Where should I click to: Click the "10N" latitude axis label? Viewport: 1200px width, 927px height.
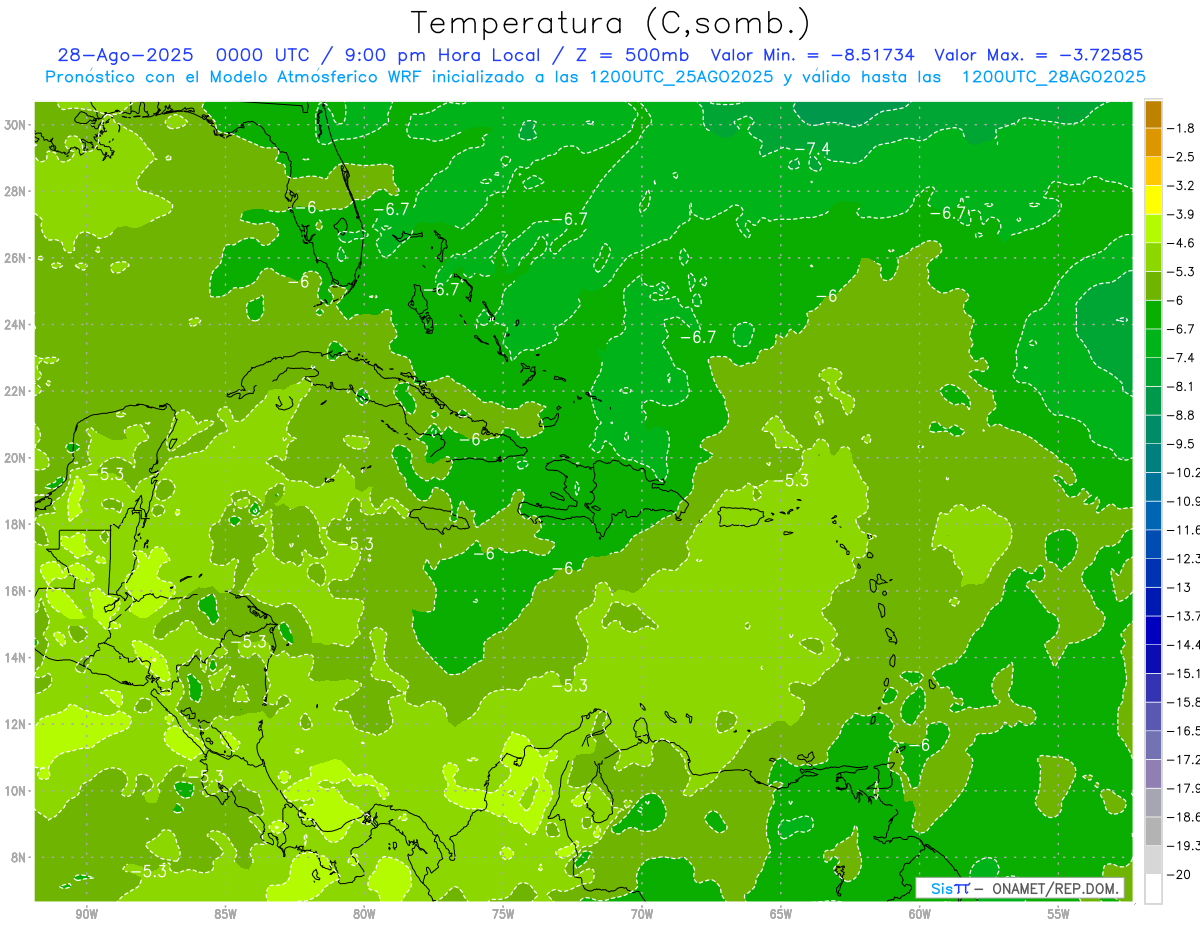pyautogui.click(x=16, y=790)
